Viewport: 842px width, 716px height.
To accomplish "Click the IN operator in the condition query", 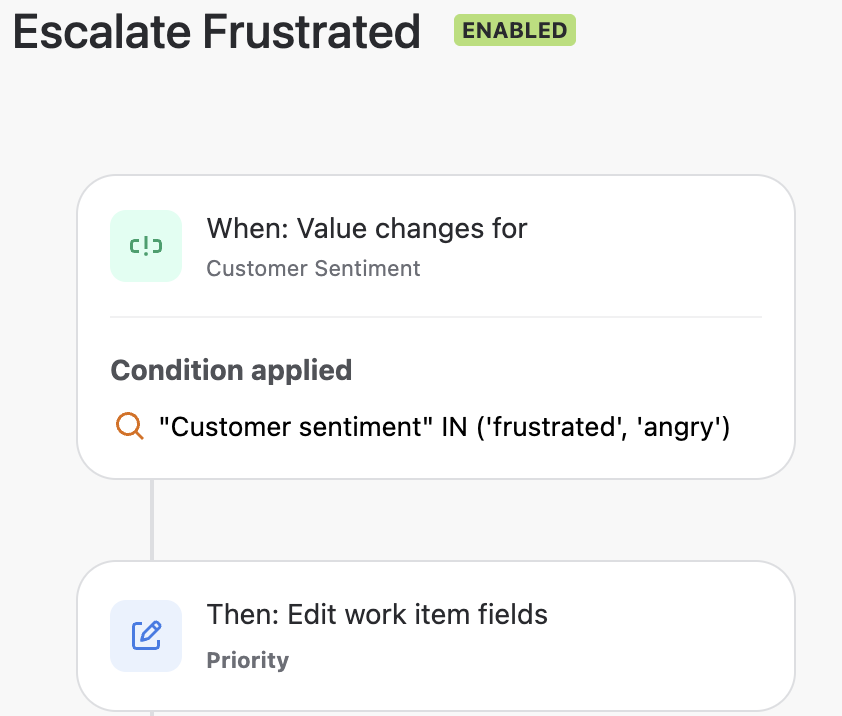I will [453, 427].
